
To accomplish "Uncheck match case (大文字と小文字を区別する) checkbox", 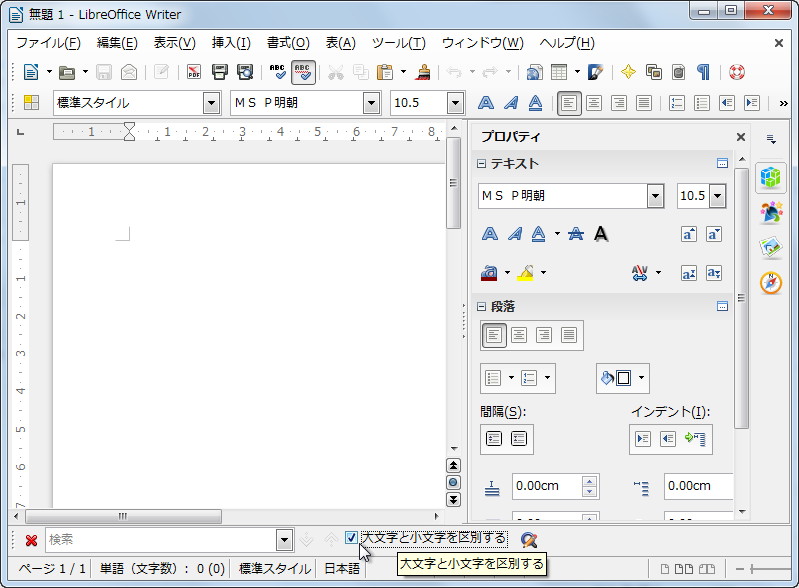I will coord(351,538).
